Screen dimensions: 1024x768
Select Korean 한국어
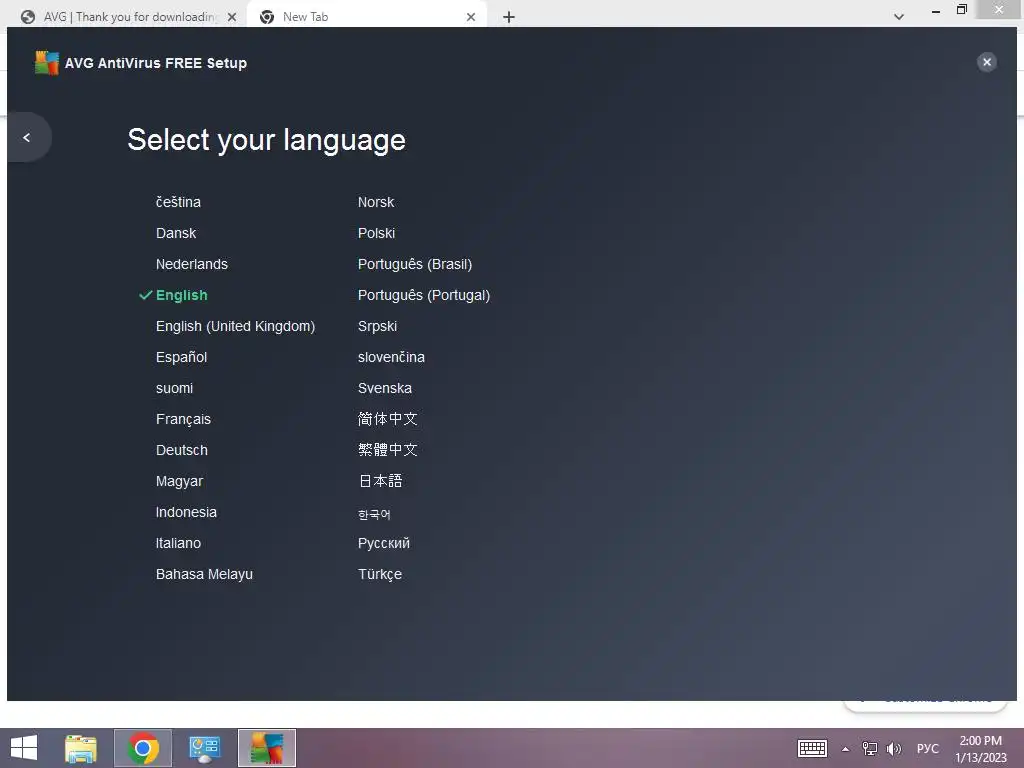click(x=374, y=515)
